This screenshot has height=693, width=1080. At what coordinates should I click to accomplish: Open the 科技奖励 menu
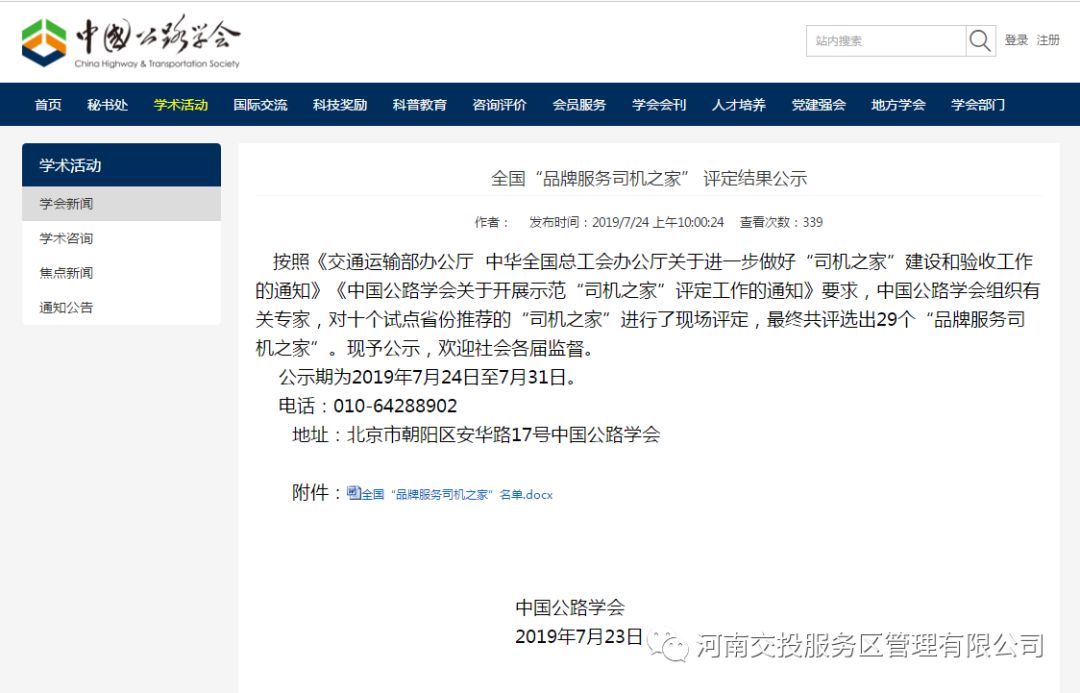(x=340, y=105)
